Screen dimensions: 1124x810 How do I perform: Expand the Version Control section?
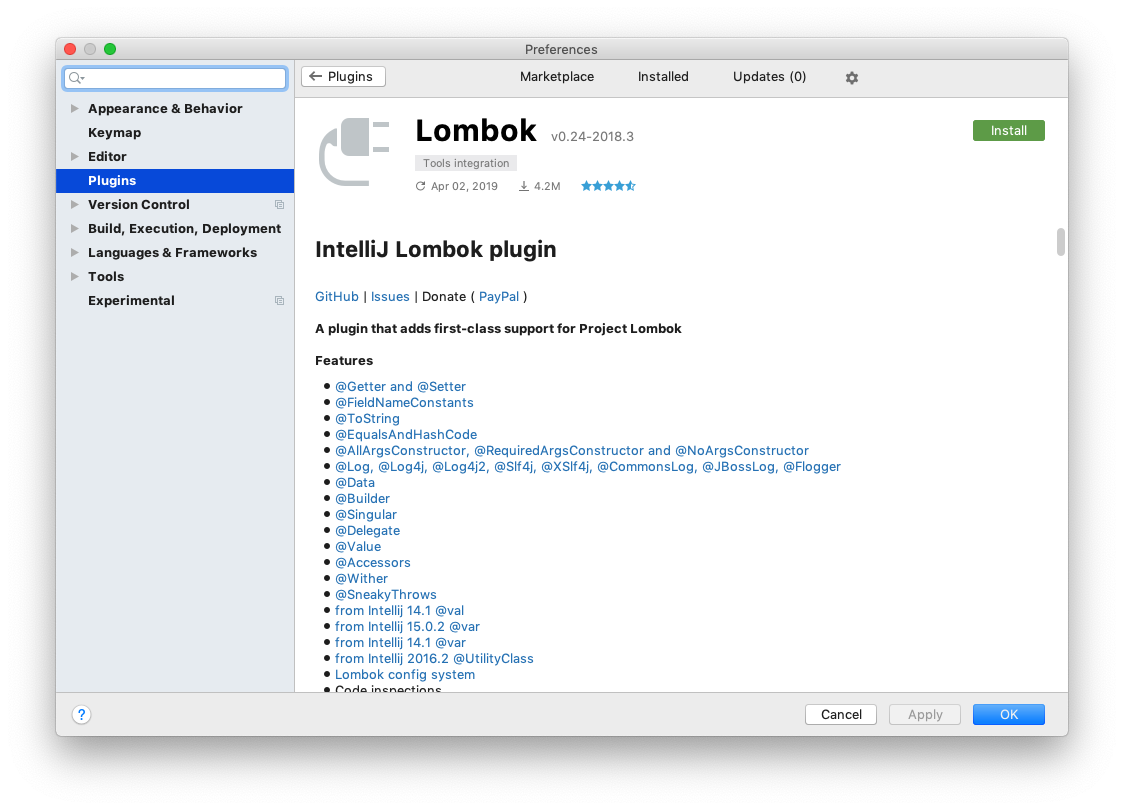[75, 205]
